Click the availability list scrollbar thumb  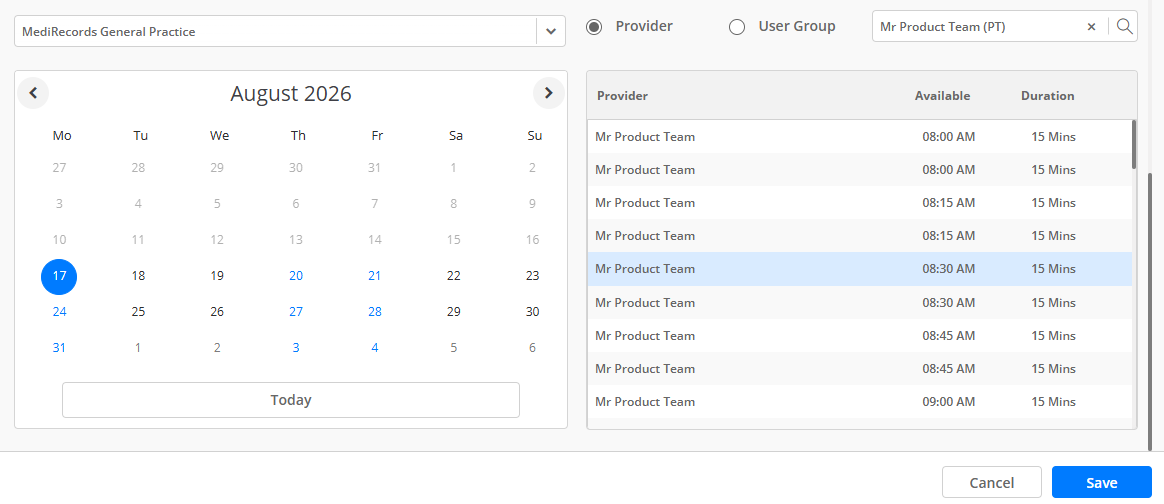point(1134,144)
